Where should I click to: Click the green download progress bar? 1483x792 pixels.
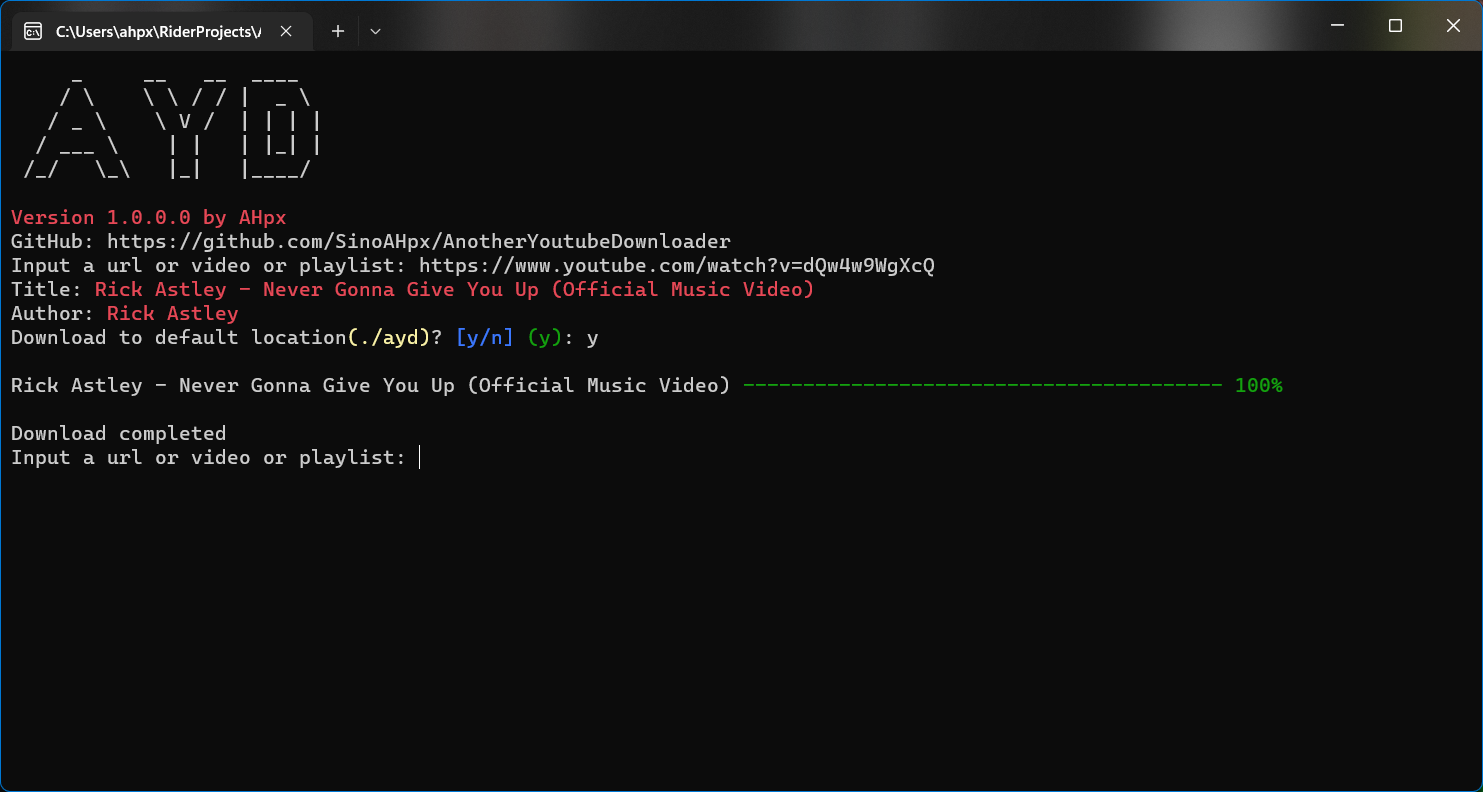point(982,385)
